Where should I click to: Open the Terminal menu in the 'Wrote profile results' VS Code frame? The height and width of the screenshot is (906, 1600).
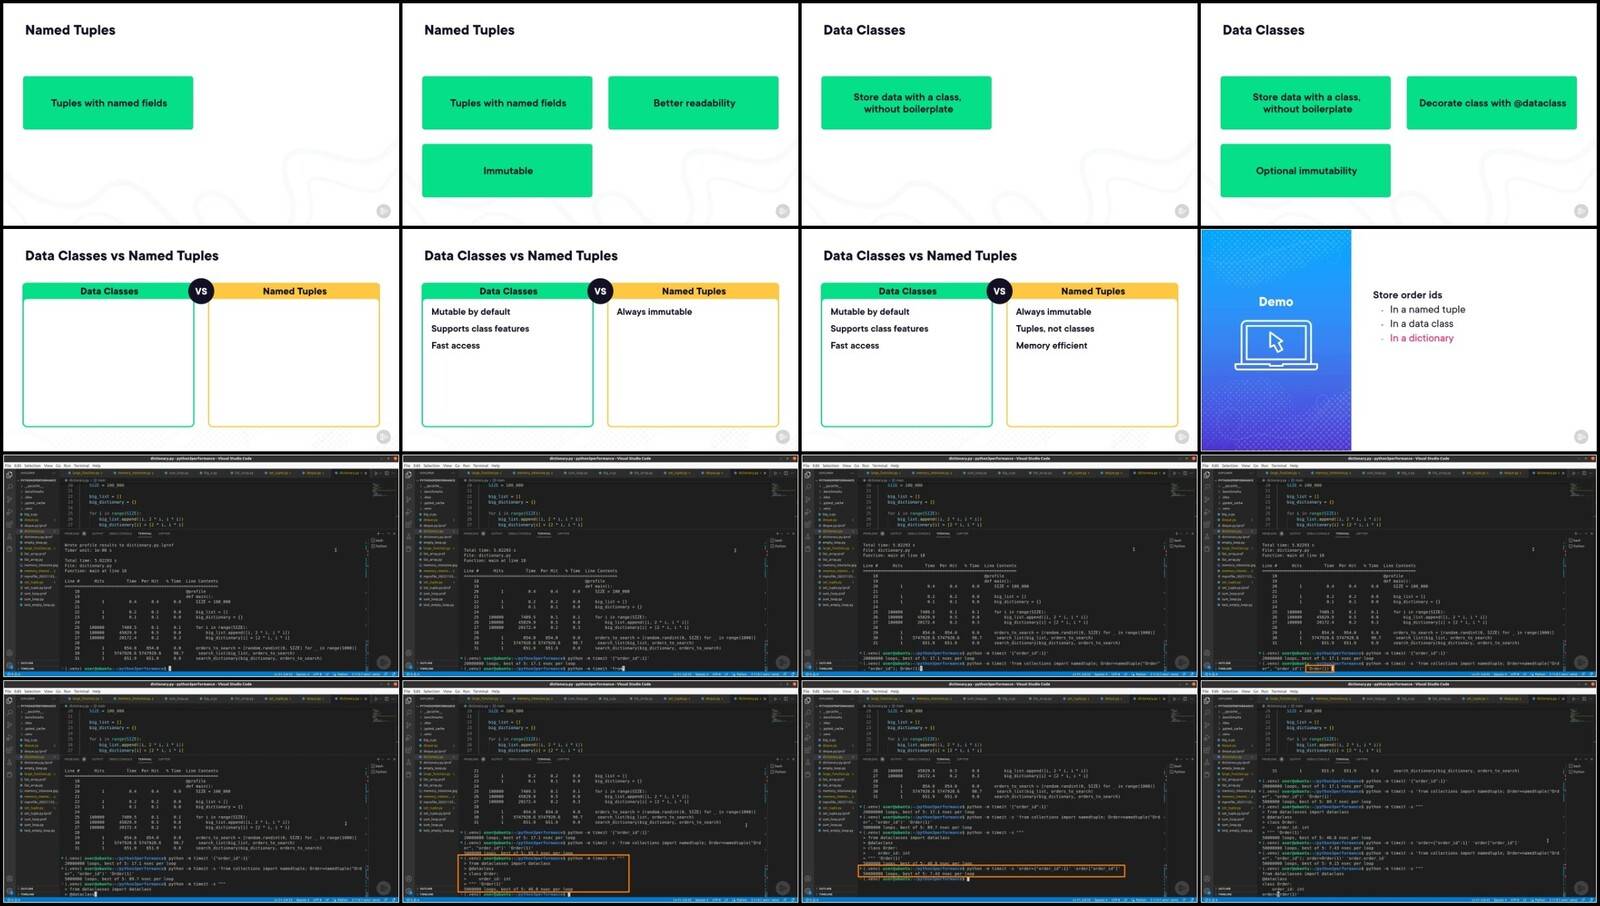pos(82,465)
